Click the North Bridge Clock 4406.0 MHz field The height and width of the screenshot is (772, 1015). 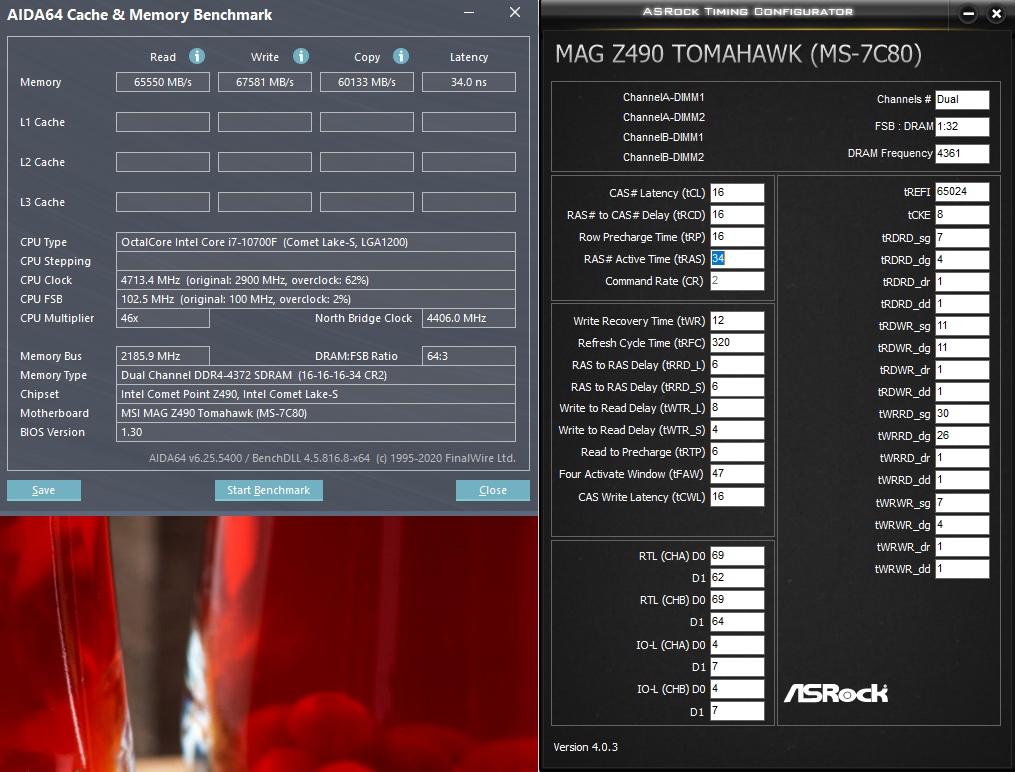point(469,318)
